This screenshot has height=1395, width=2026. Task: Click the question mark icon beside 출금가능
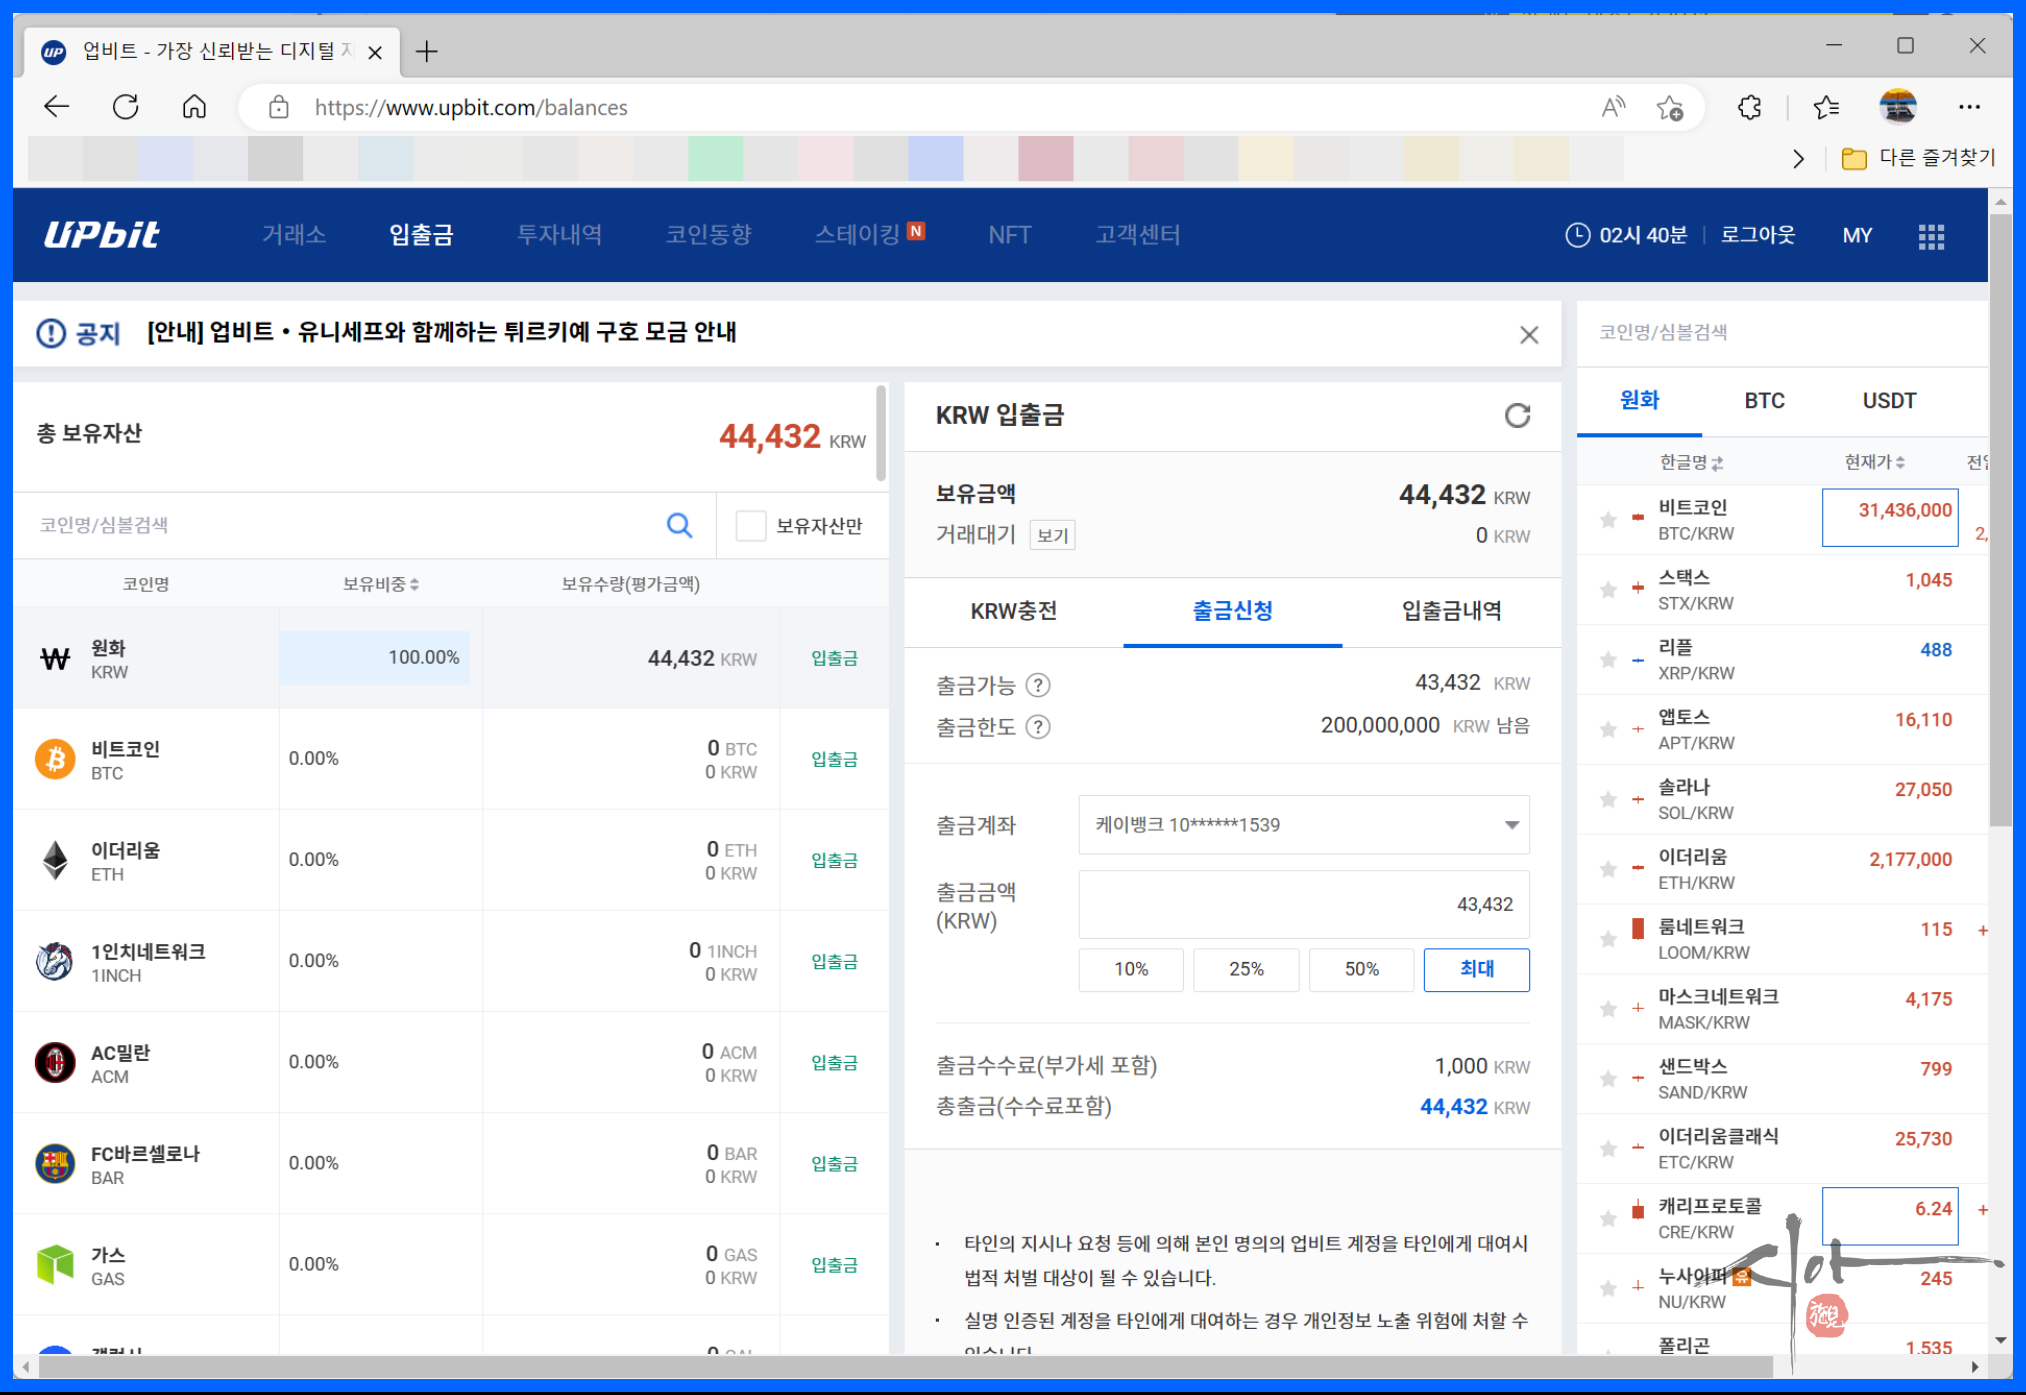tap(1038, 685)
